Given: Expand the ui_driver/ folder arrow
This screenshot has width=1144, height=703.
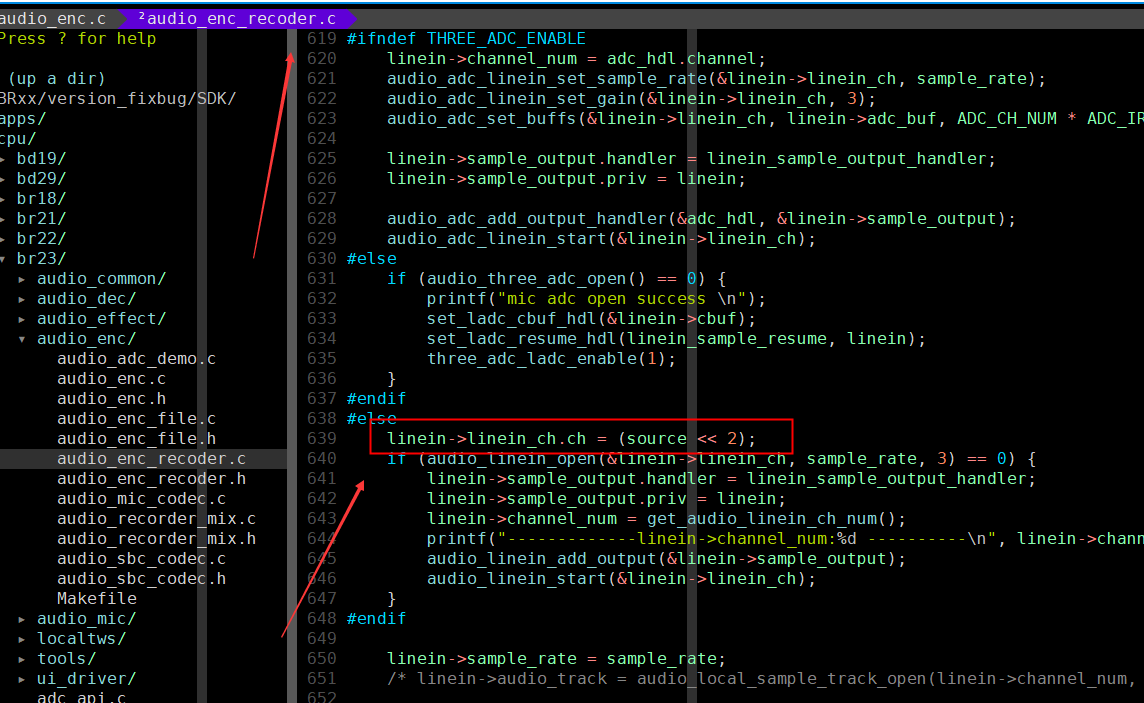Looking at the screenshot, I should coord(22,679).
